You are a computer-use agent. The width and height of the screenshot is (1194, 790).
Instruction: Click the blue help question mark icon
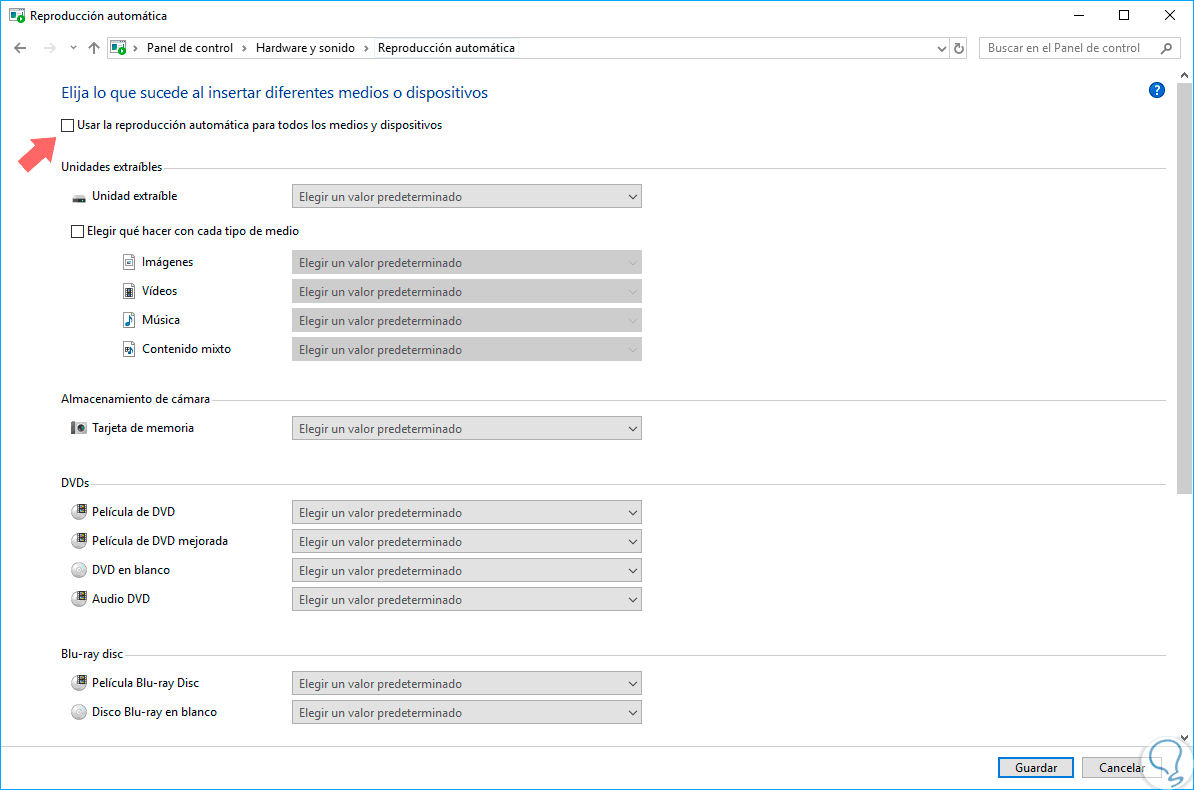click(x=1157, y=91)
